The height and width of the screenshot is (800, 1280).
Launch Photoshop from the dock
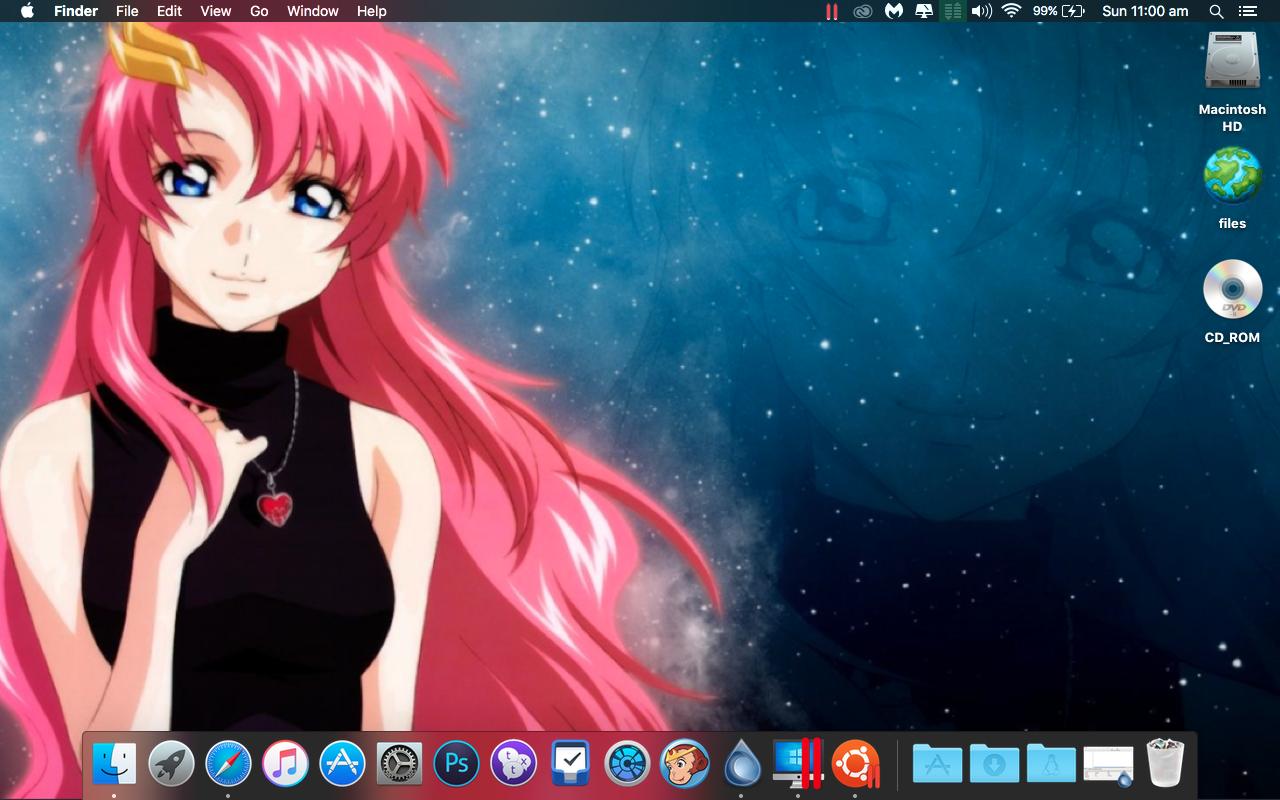(456, 764)
